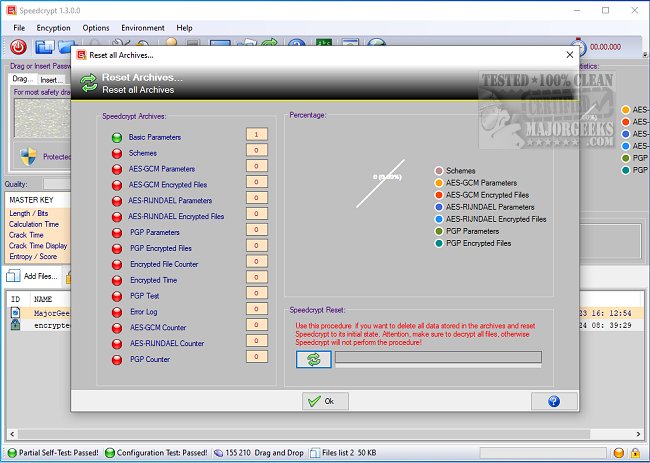Open the Options menu
The width and height of the screenshot is (650, 463).
[96, 28]
